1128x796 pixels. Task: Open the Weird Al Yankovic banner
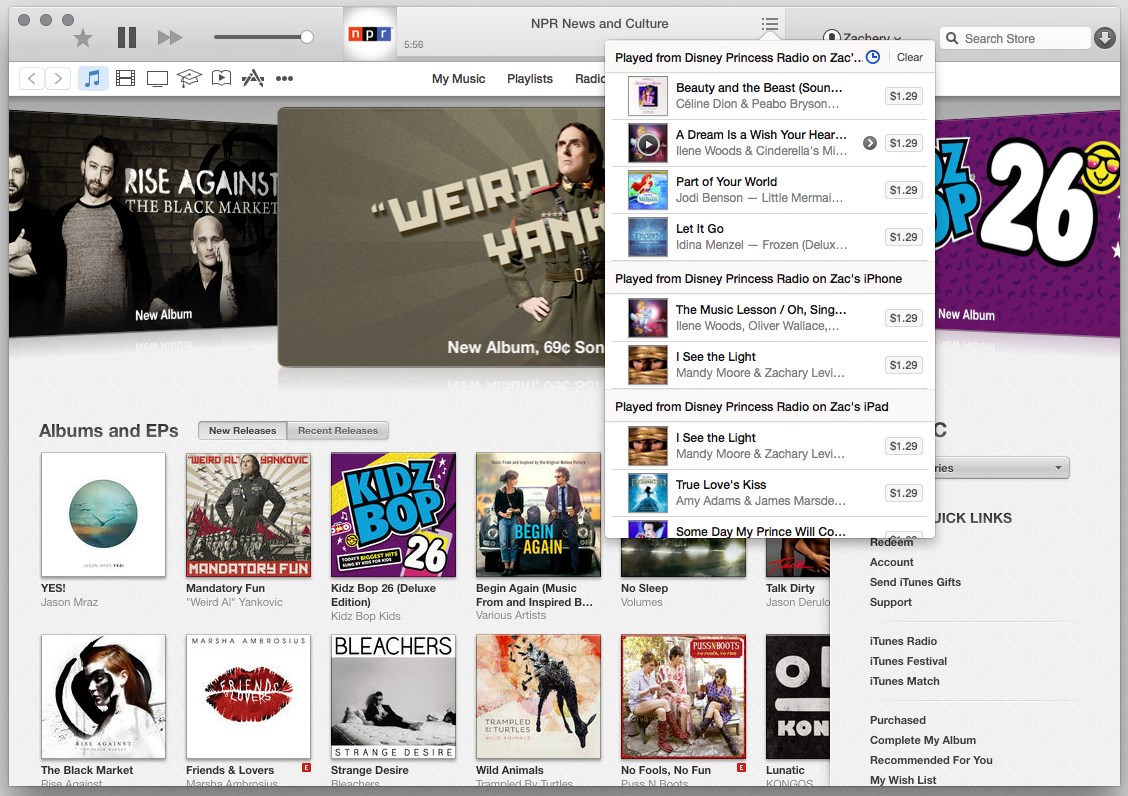pyautogui.click(x=441, y=237)
